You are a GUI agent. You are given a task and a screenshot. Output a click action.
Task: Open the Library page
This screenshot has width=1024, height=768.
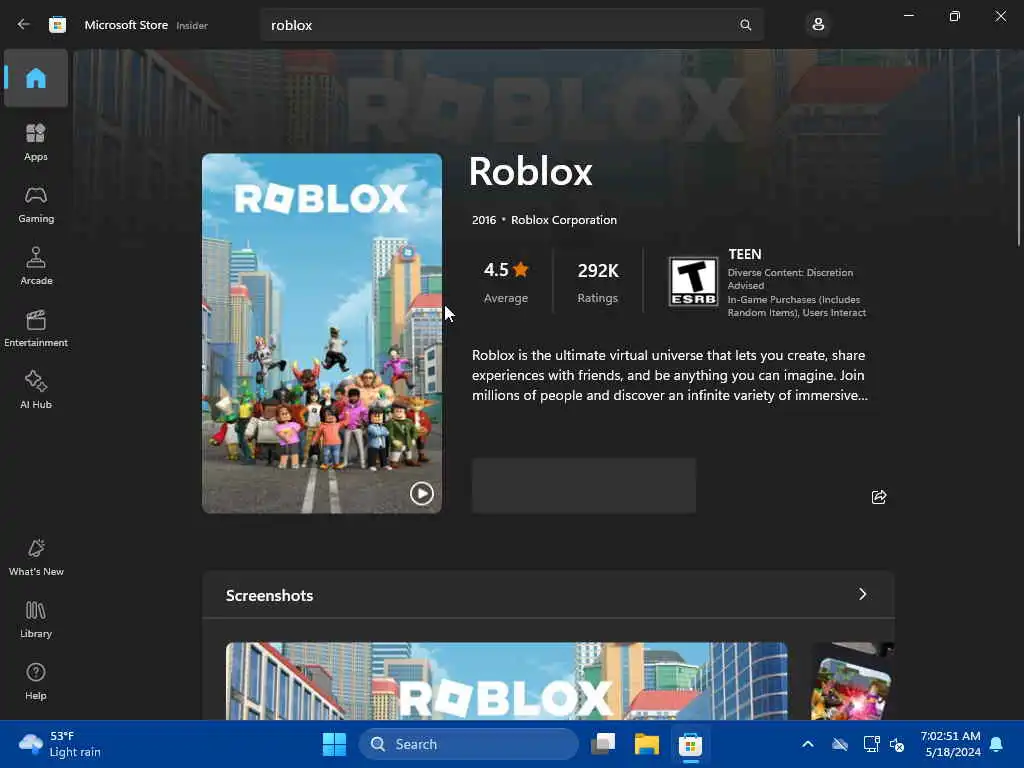tap(36, 620)
